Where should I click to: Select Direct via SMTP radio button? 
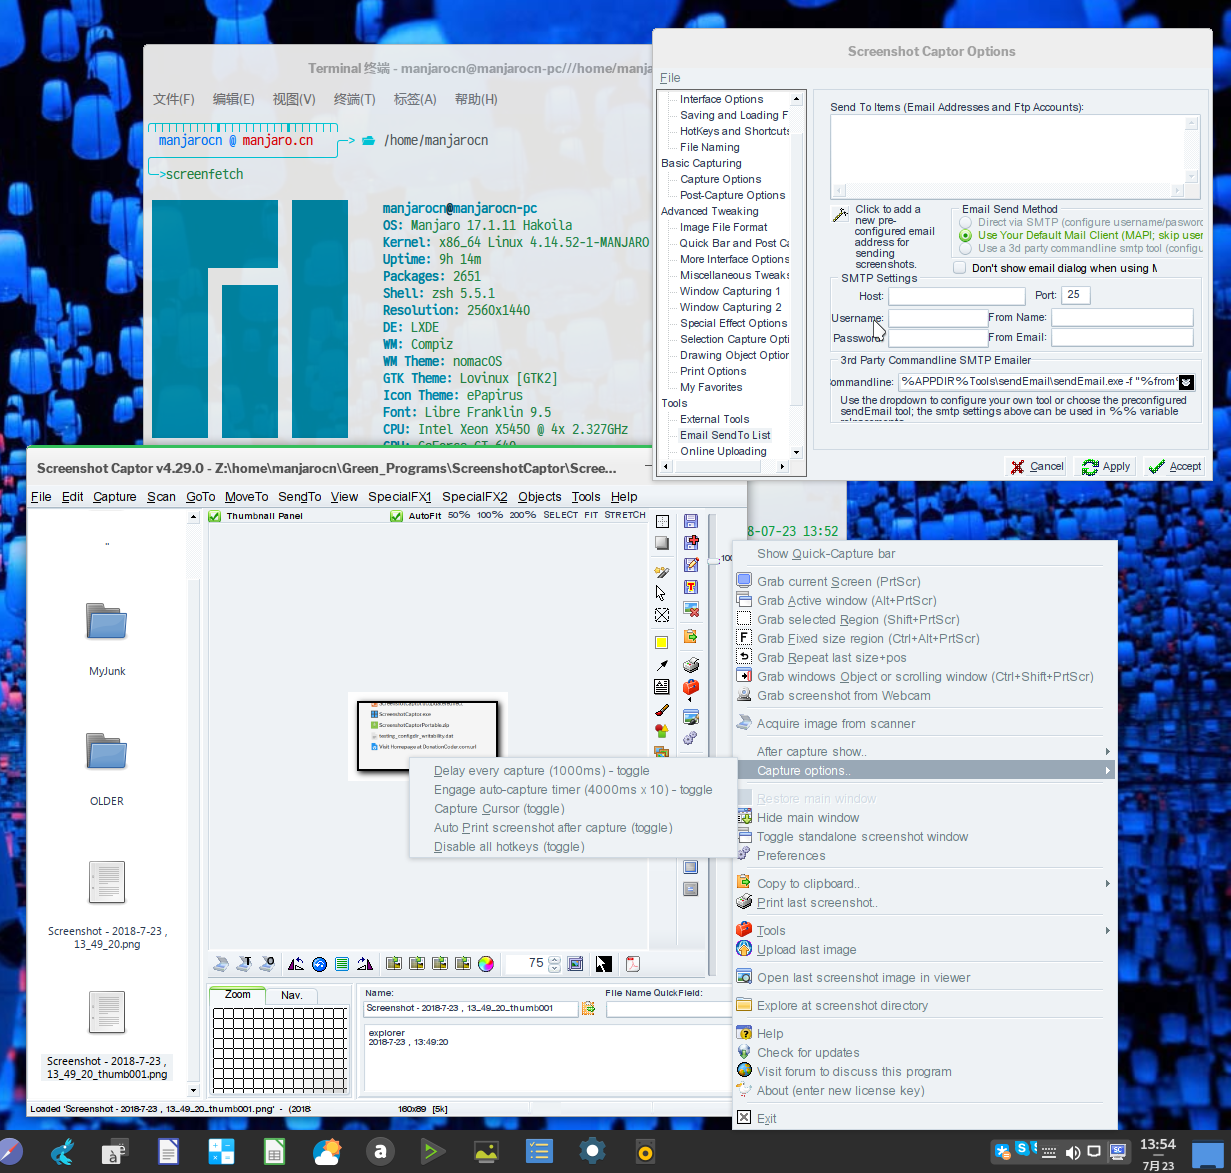pos(965,222)
